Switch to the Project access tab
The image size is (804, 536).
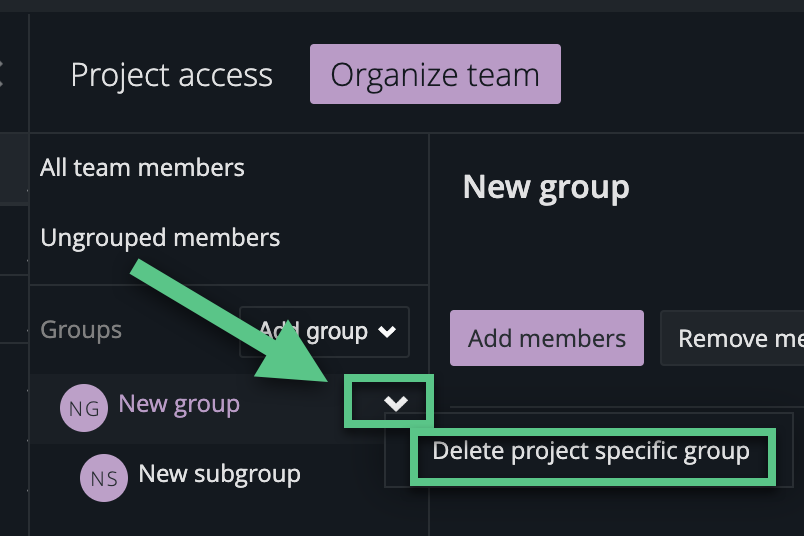pyautogui.click(x=171, y=75)
